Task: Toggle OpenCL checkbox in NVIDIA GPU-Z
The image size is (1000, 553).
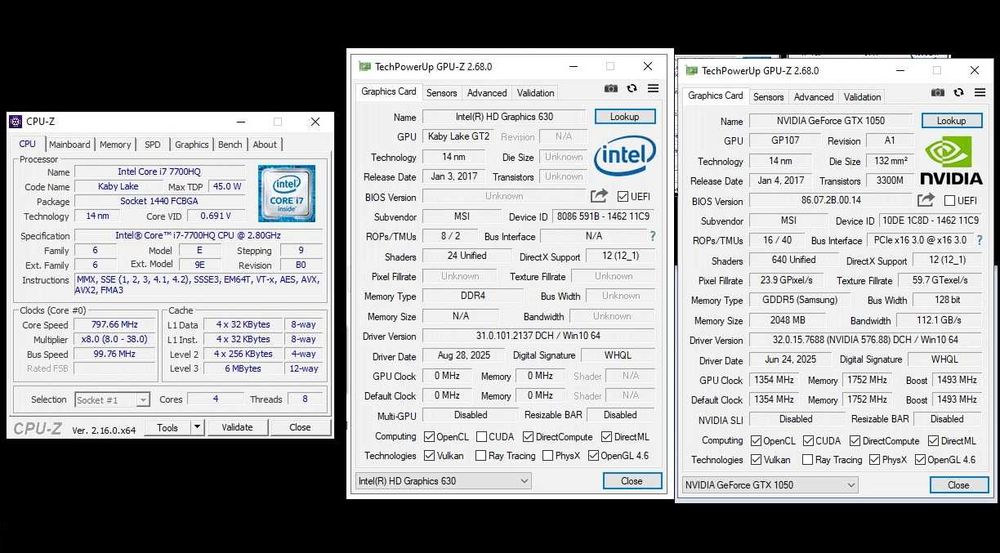Action: click(756, 441)
